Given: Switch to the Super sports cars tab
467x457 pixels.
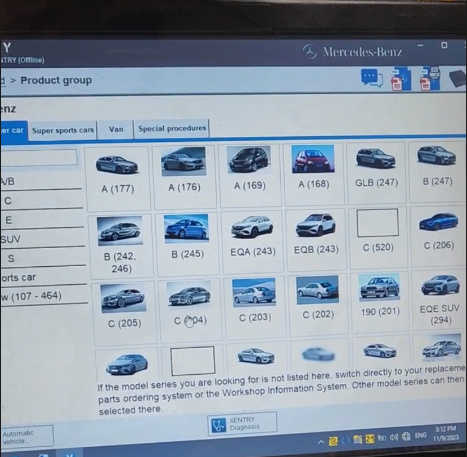Looking at the screenshot, I should (x=63, y=130).
